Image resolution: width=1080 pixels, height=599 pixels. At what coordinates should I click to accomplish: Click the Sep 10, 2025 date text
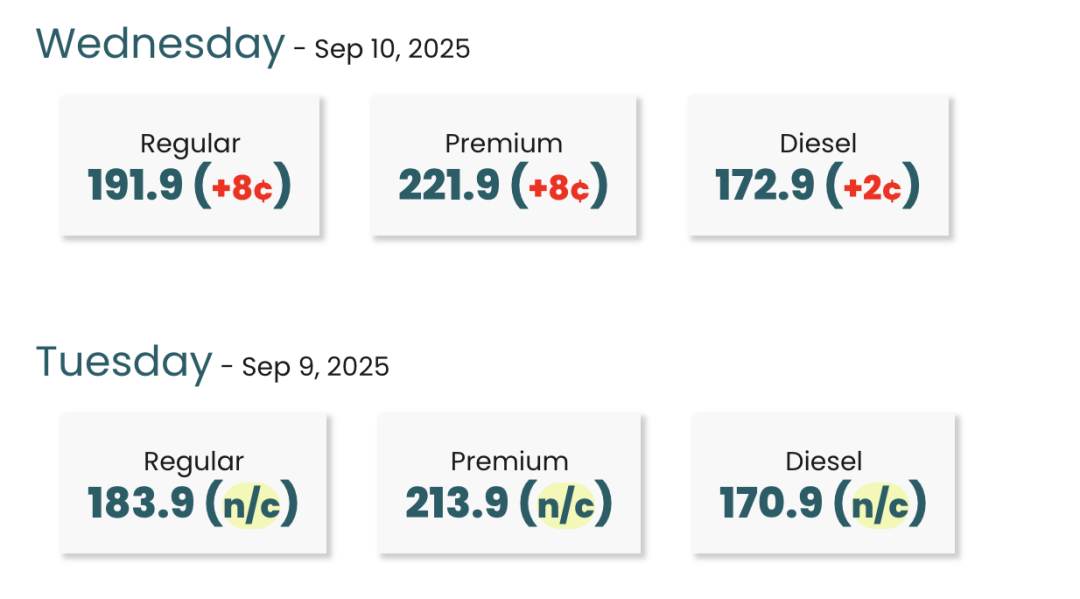[392, 49]
